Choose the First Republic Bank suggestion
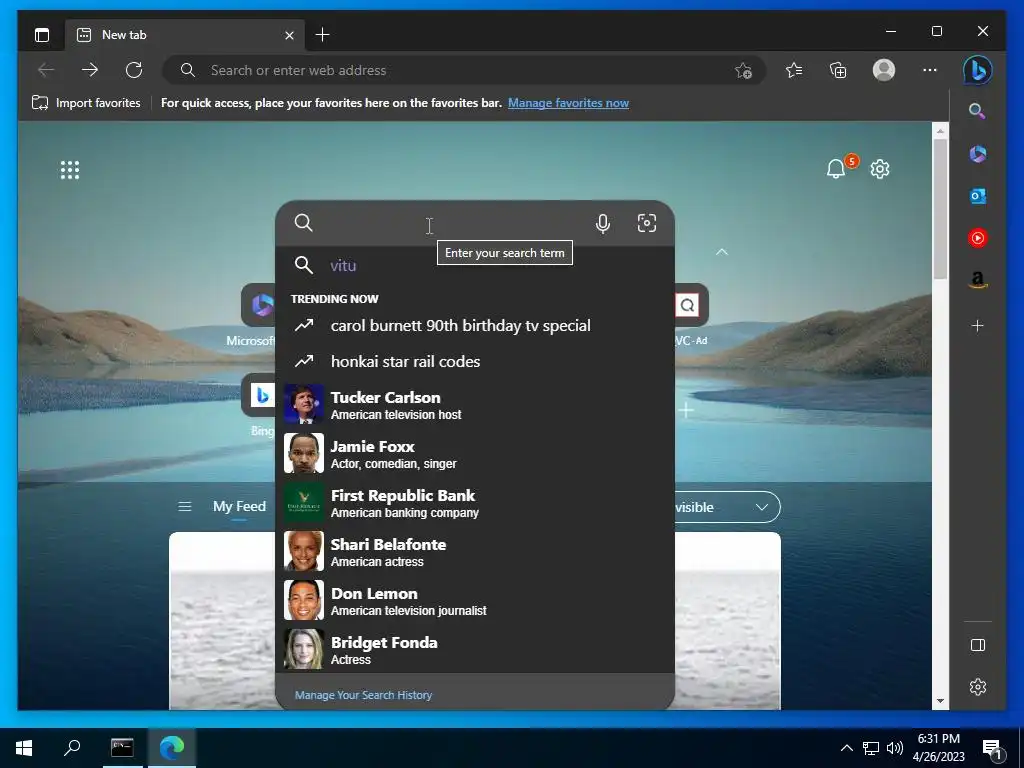 coord(475,502)
